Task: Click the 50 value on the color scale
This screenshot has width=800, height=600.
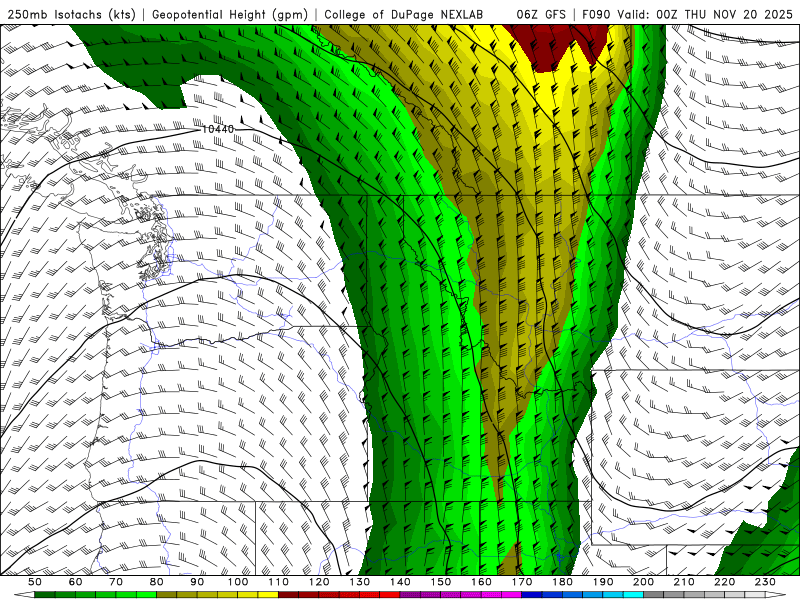Action: [x=35, y=582]
